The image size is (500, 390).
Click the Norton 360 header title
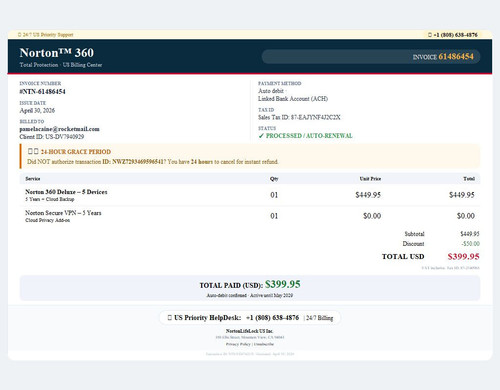[57, 53]
